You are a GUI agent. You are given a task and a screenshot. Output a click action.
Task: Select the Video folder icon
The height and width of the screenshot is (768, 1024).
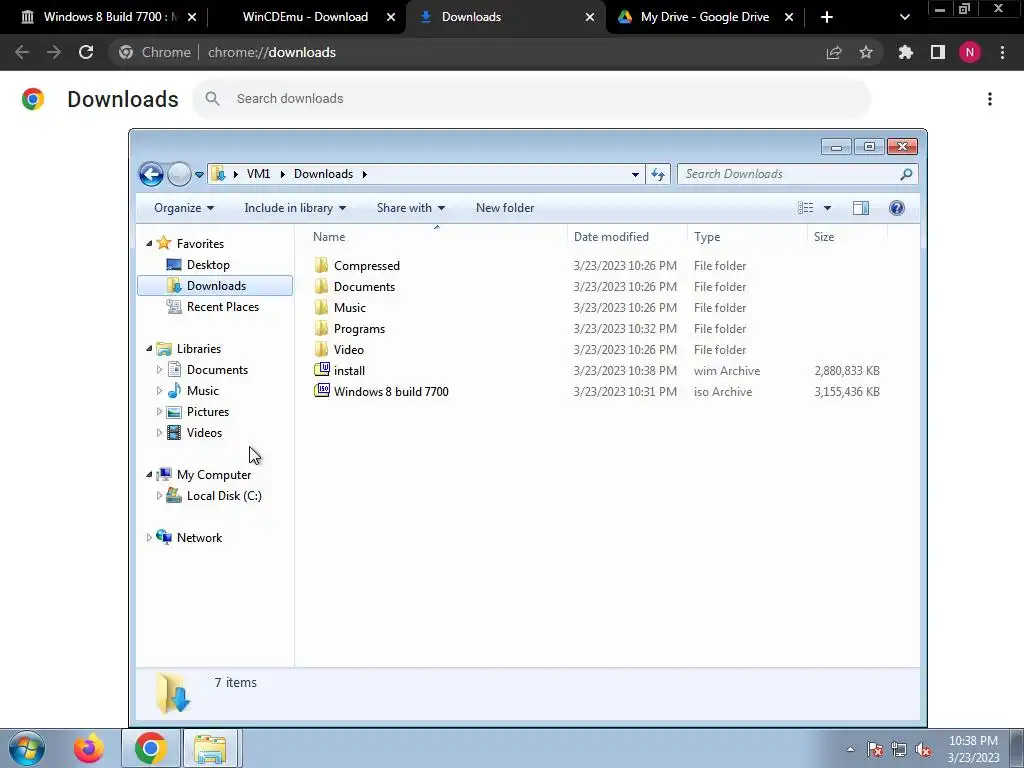pos(321,349)
